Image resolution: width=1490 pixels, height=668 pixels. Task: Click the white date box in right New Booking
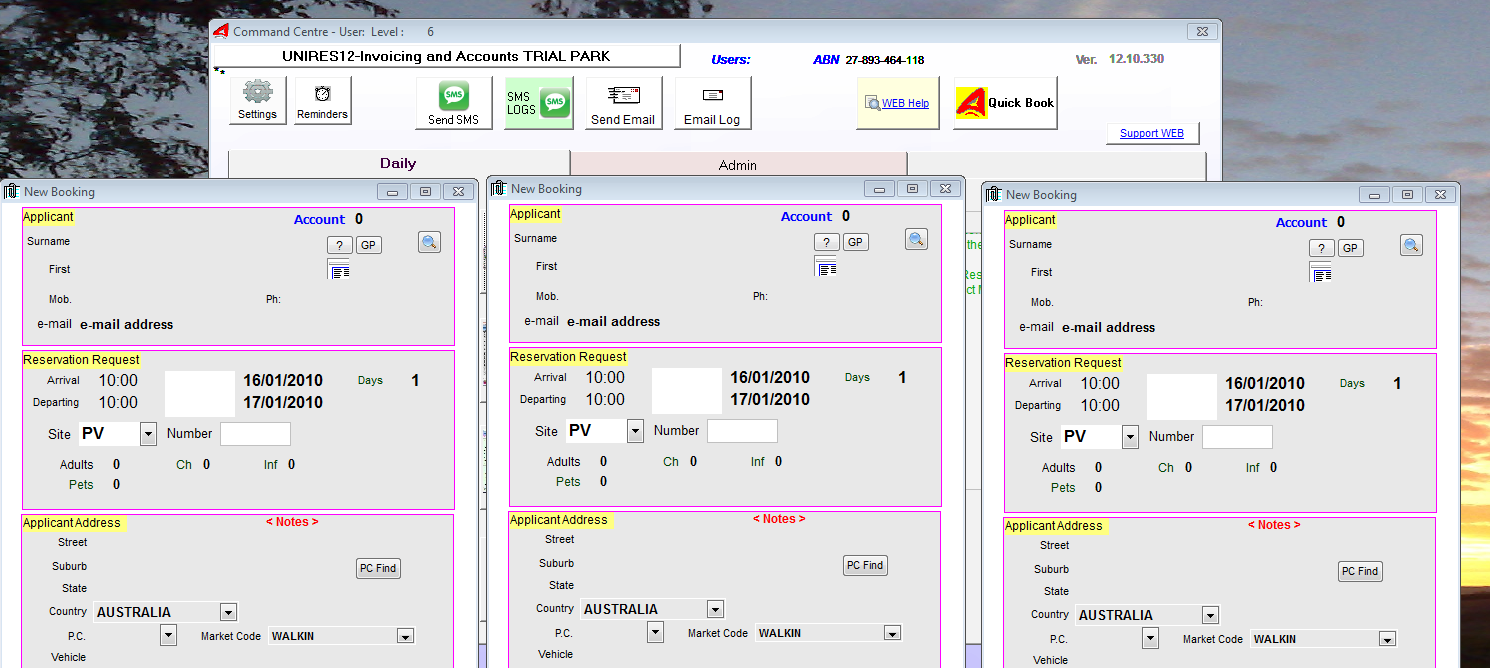[1182, 397]
